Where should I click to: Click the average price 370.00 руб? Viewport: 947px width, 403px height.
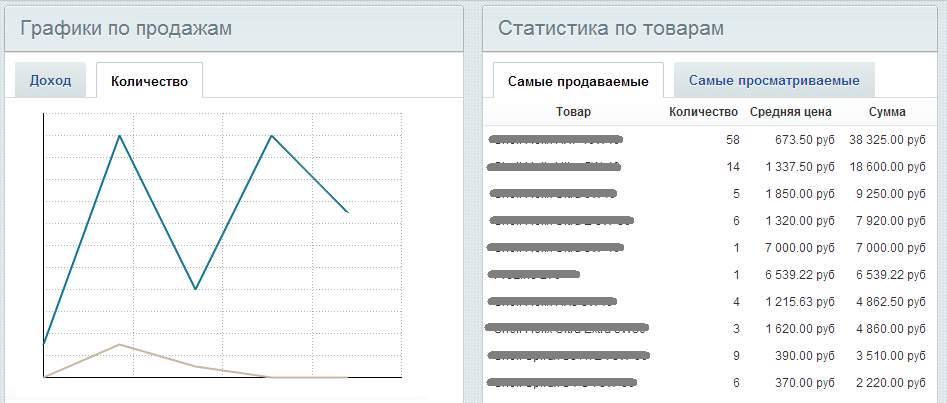(805, 382)
